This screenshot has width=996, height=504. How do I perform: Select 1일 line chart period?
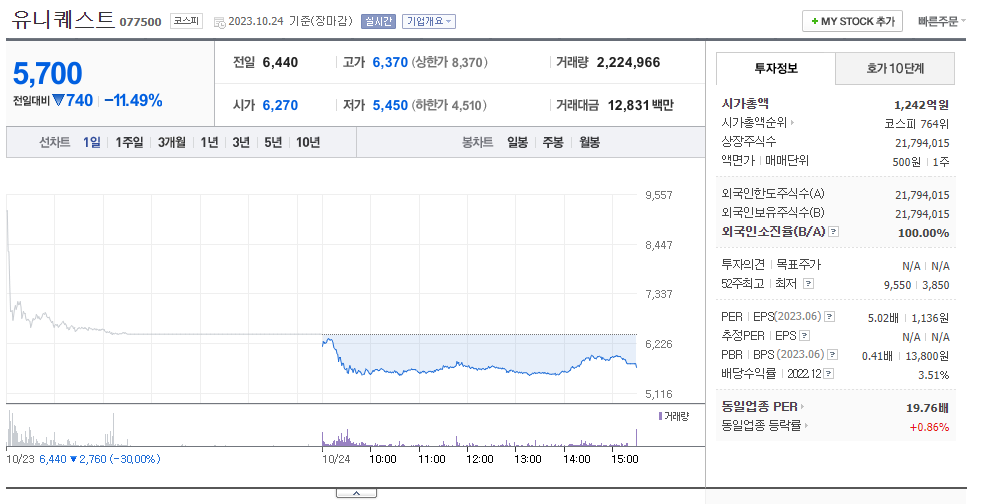click(91, 142)
